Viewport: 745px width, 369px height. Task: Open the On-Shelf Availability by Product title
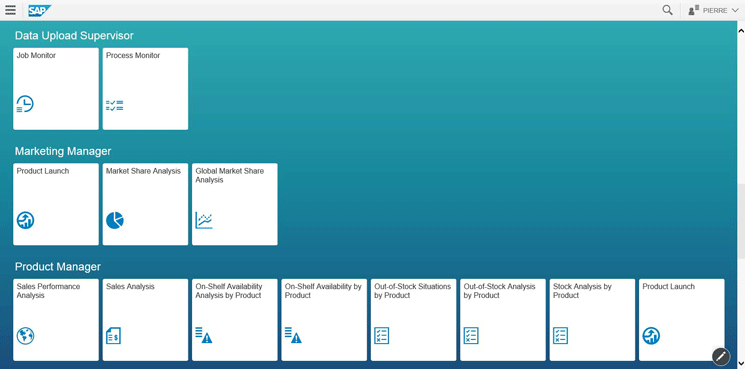point(323,291)
